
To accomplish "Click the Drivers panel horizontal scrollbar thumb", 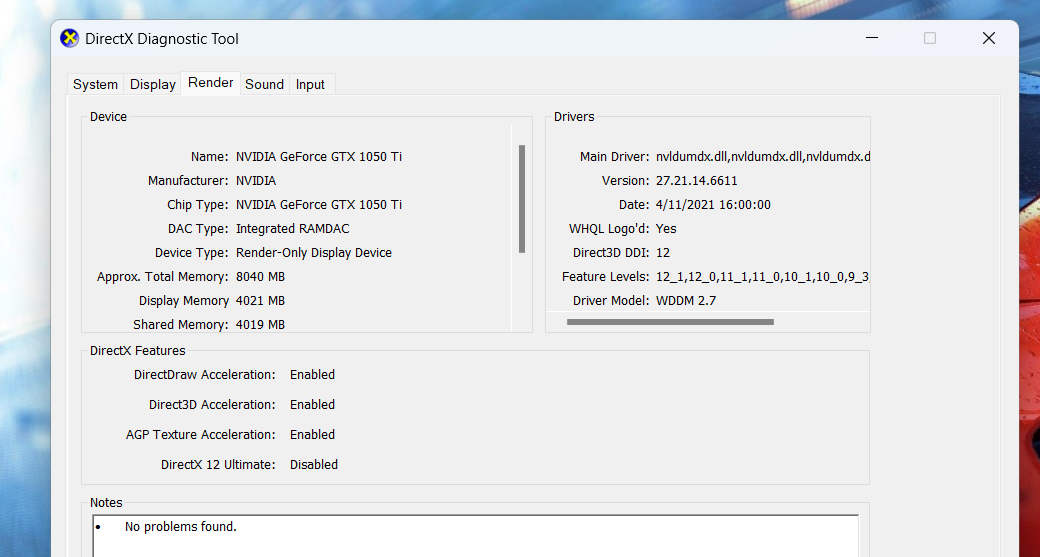I will [x=670, y=322].
